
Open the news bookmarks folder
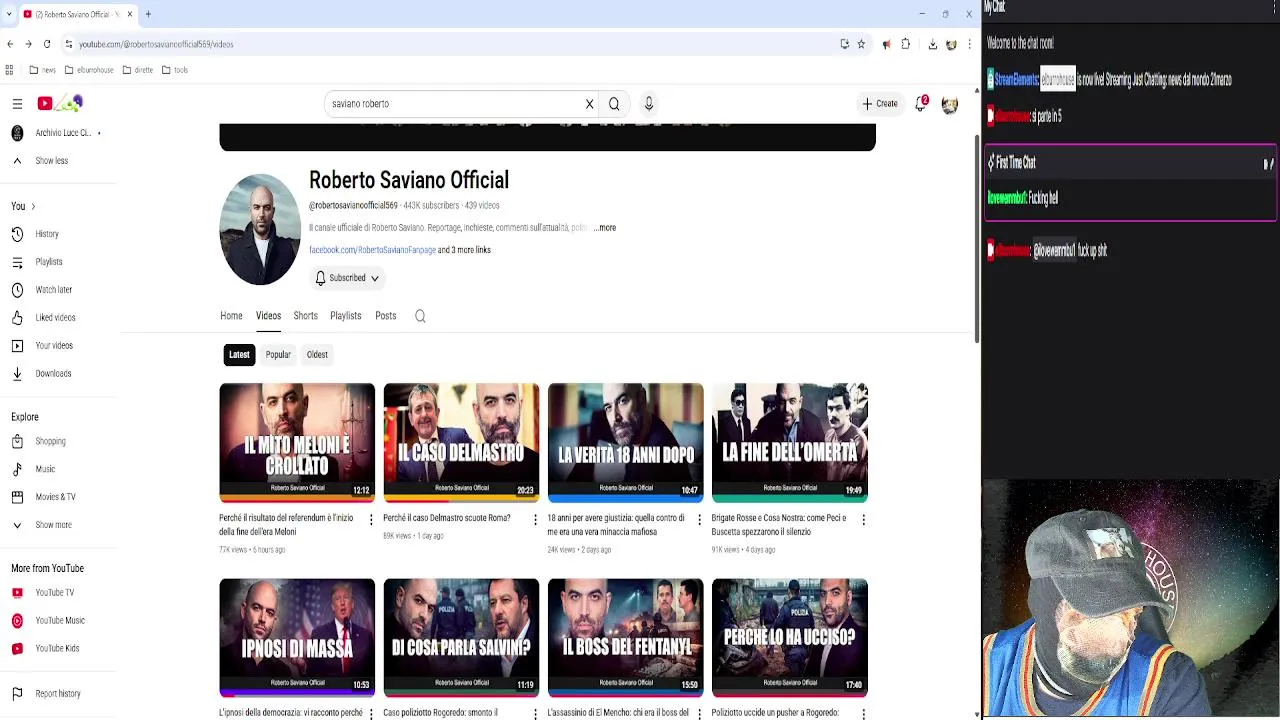[42, 70]
